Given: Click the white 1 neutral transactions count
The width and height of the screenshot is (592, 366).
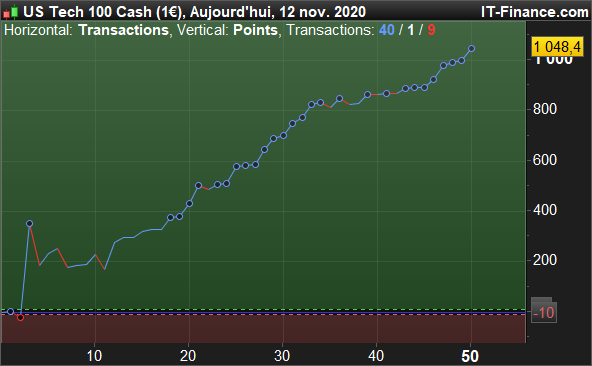Looking at the screenshot, I should [x=411, y=30].
